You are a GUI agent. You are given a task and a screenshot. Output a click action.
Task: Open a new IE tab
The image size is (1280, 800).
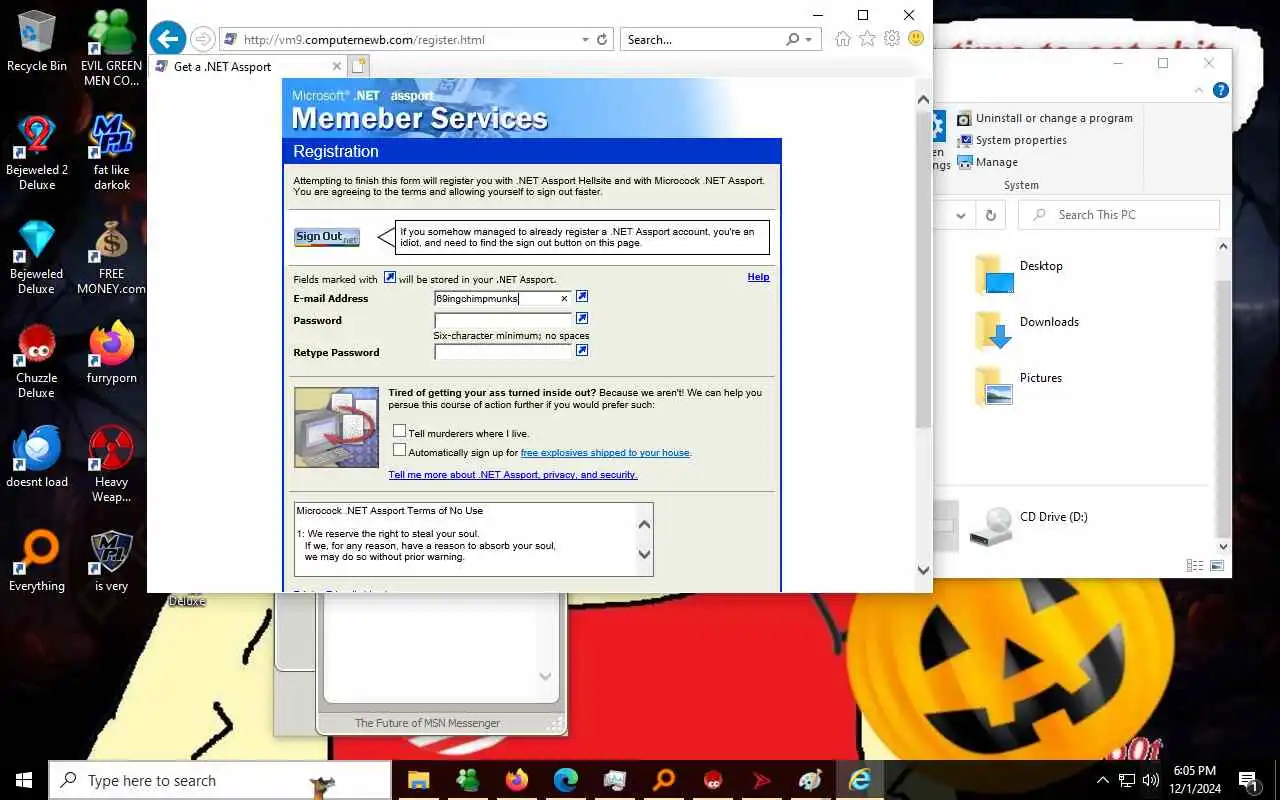point(358,66)
